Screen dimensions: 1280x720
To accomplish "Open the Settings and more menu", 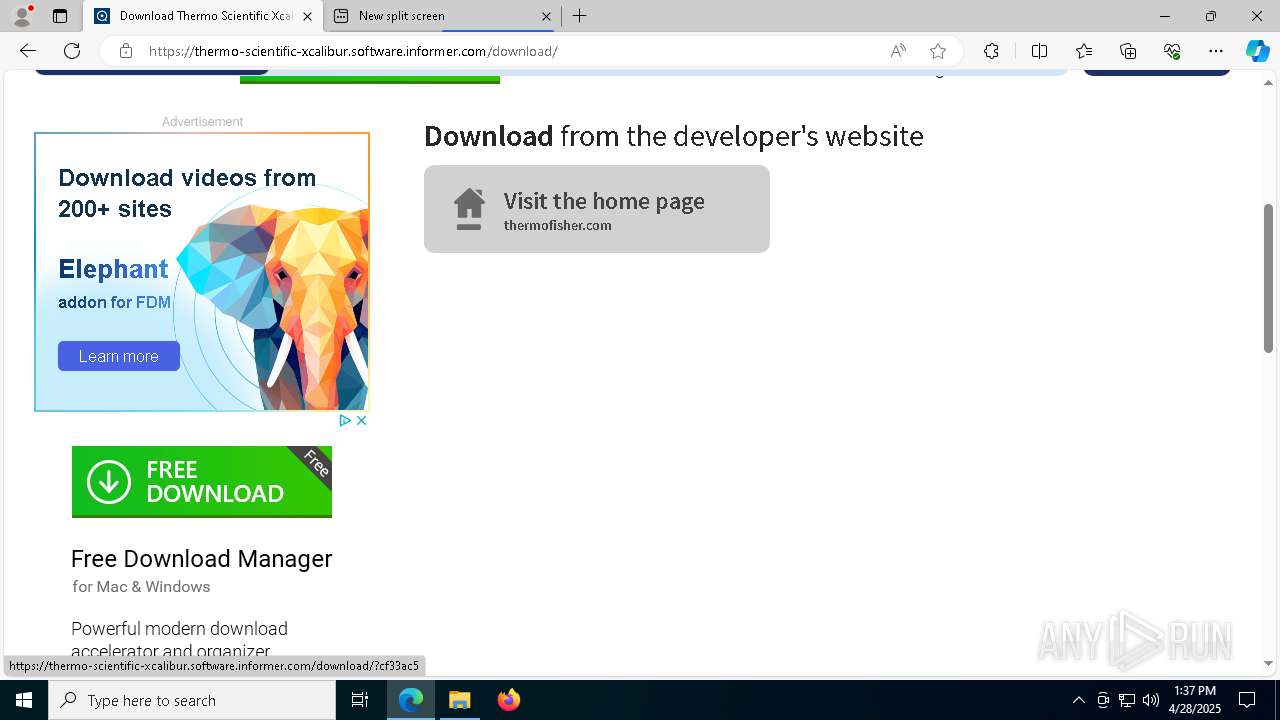I will pyautogui.click(x=1216, y=51).
